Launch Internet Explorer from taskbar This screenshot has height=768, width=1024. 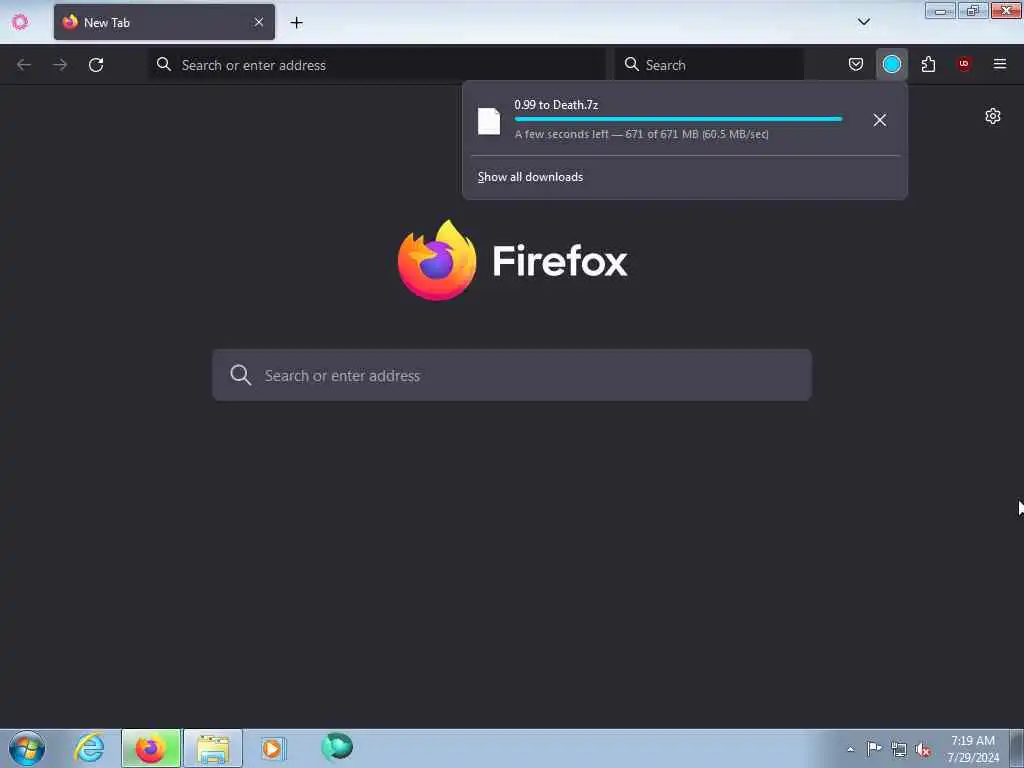89,748
